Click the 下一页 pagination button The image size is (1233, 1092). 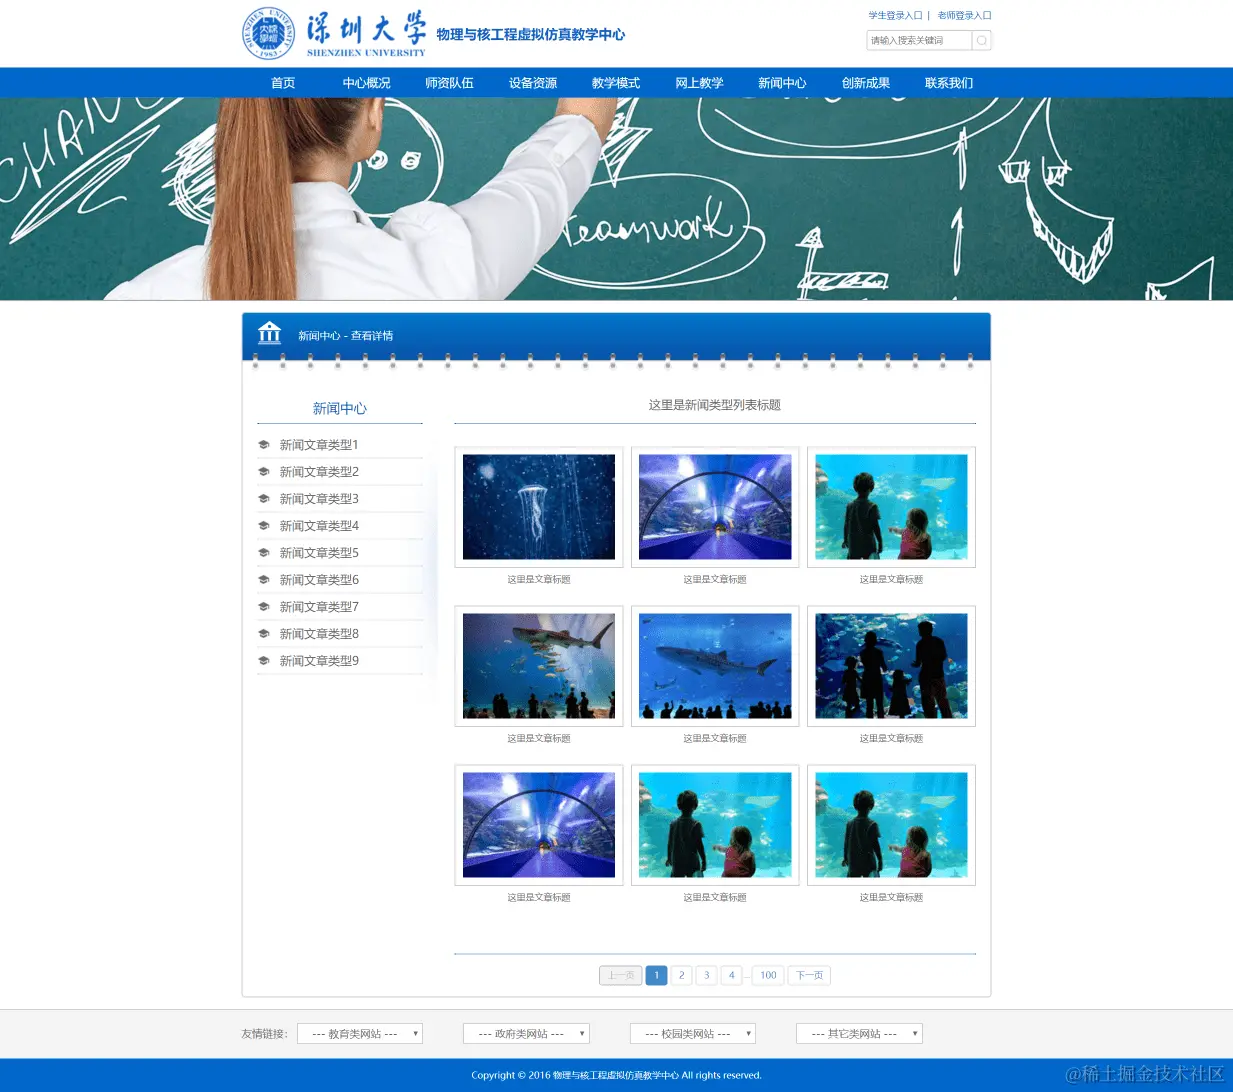pos(808,975)
